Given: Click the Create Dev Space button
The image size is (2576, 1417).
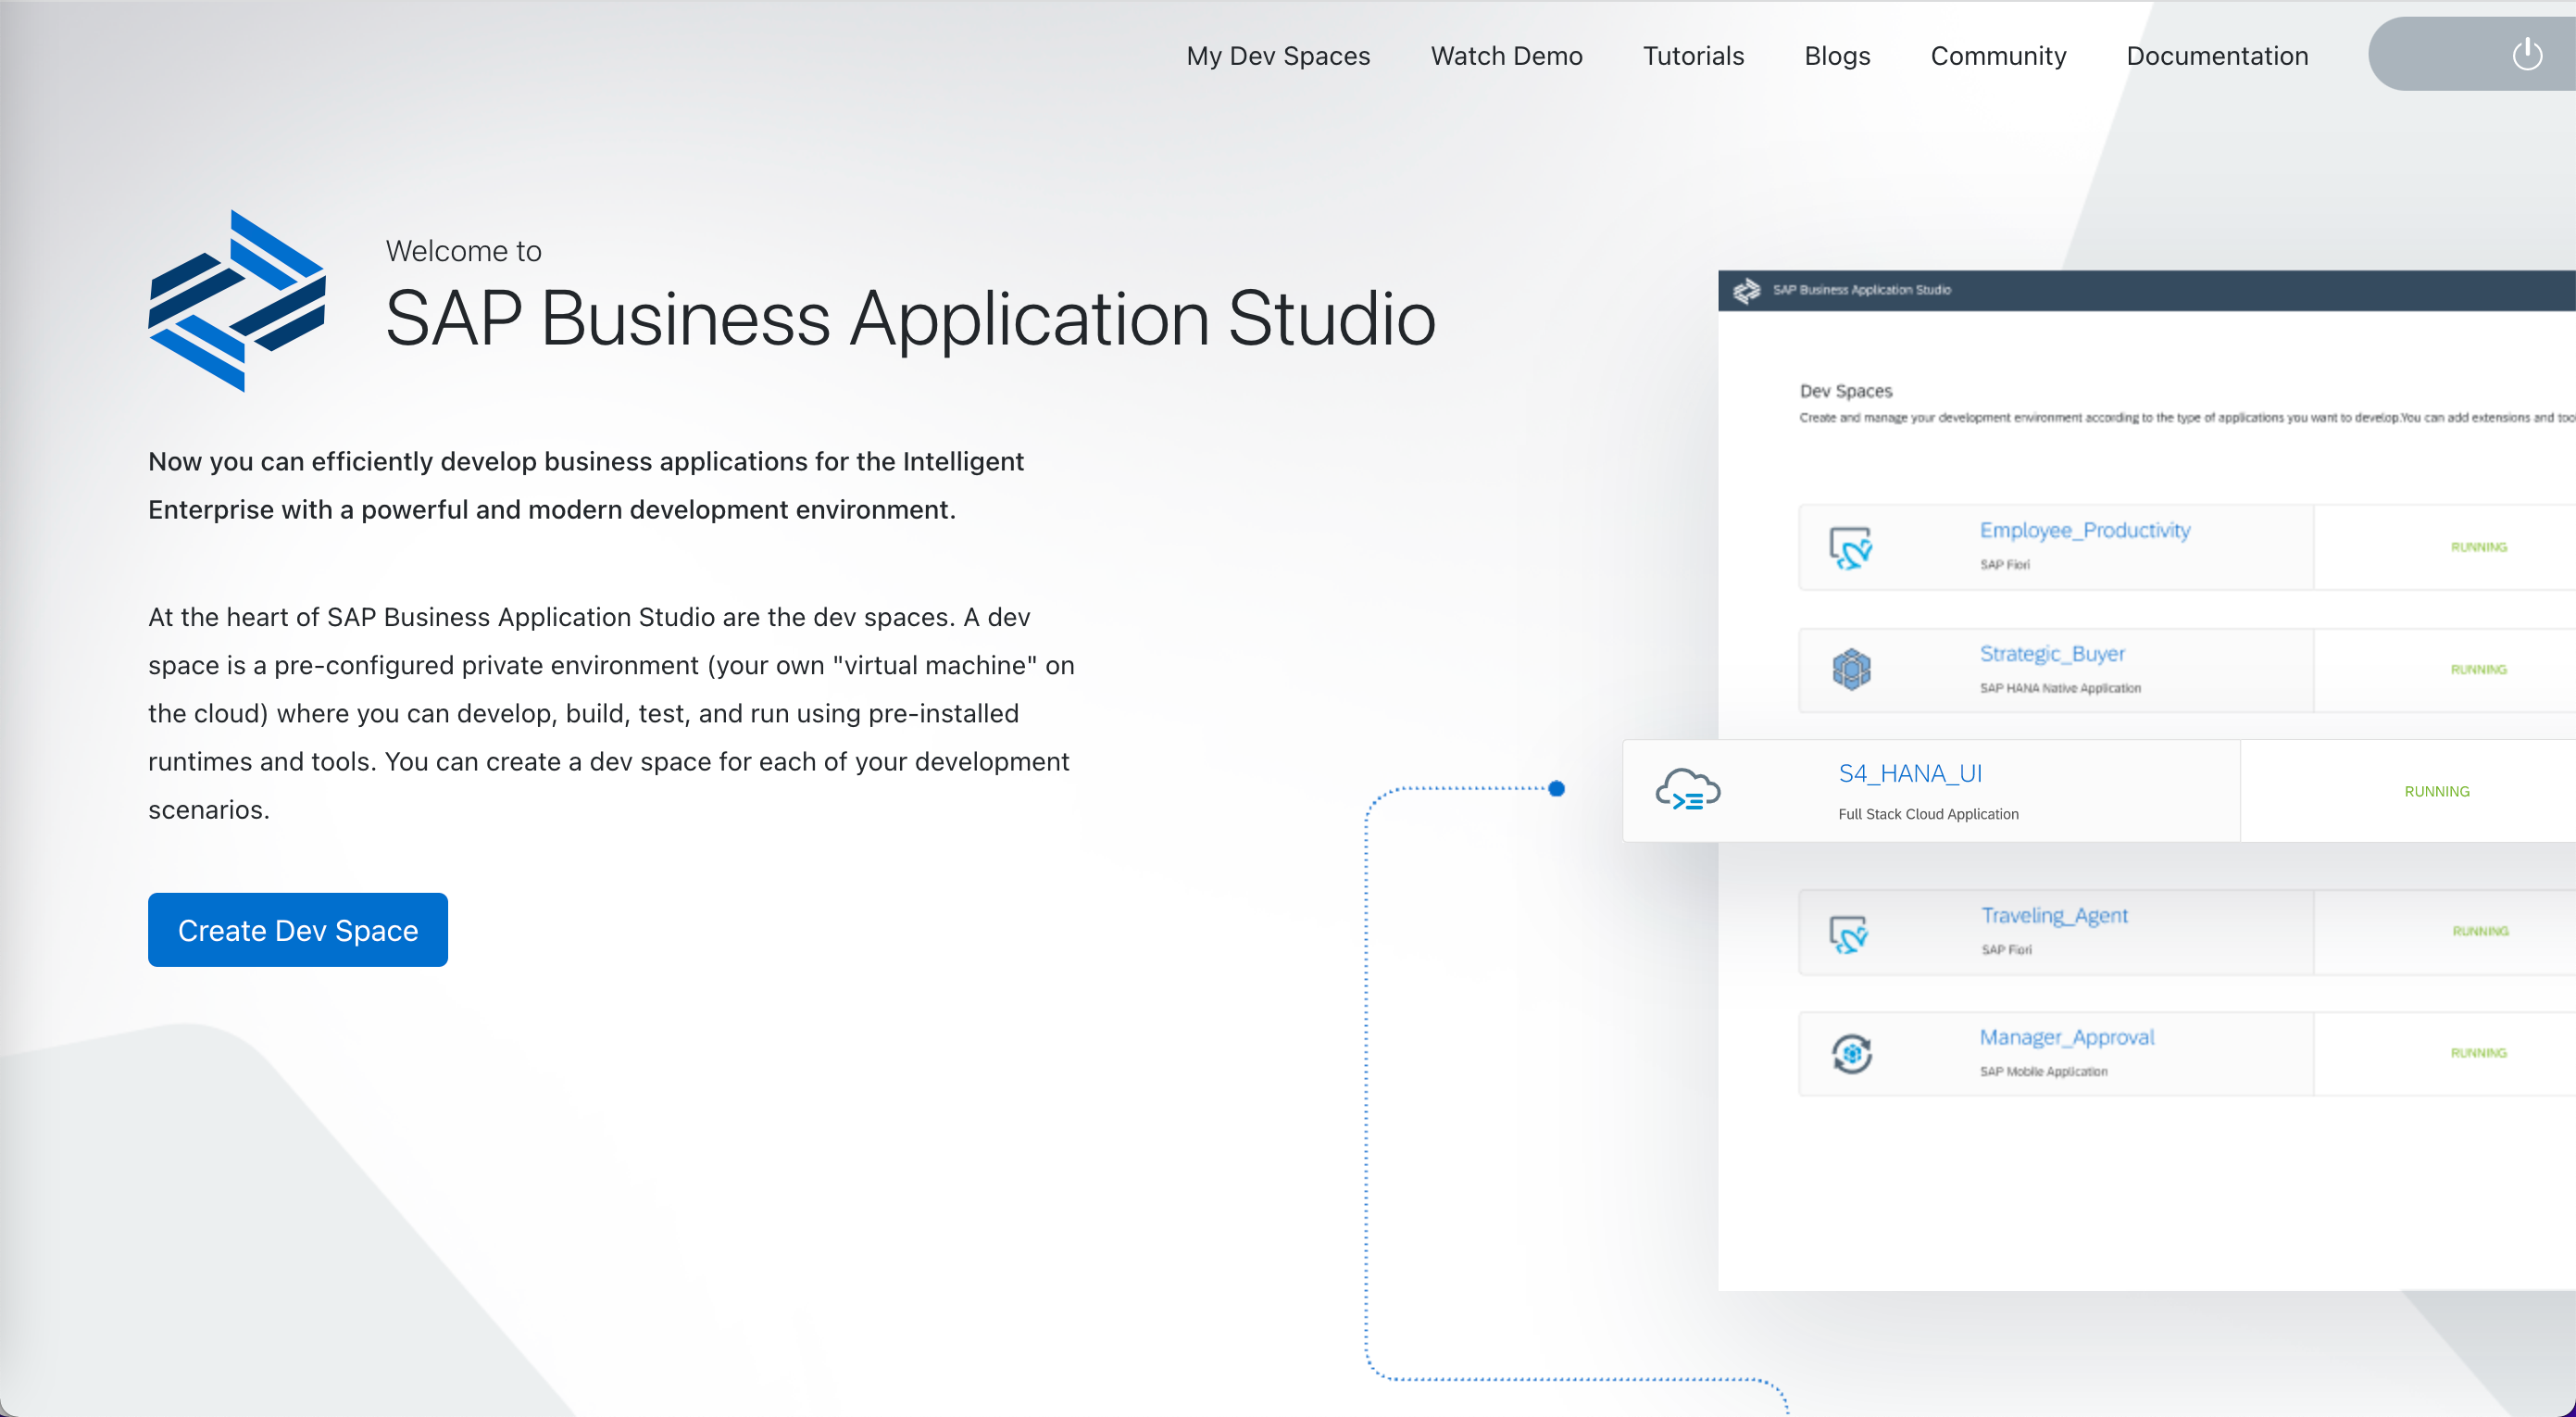Looking at the screenshot, I should tap(298, 930).
